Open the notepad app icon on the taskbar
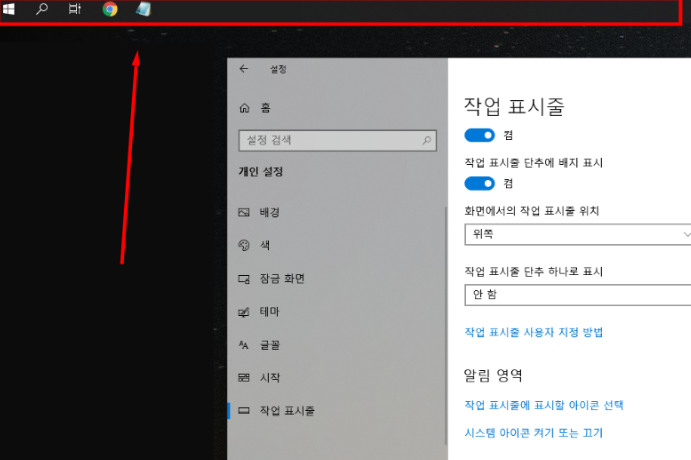Viewport: 691px width, 460px height. tap(143, 9)
